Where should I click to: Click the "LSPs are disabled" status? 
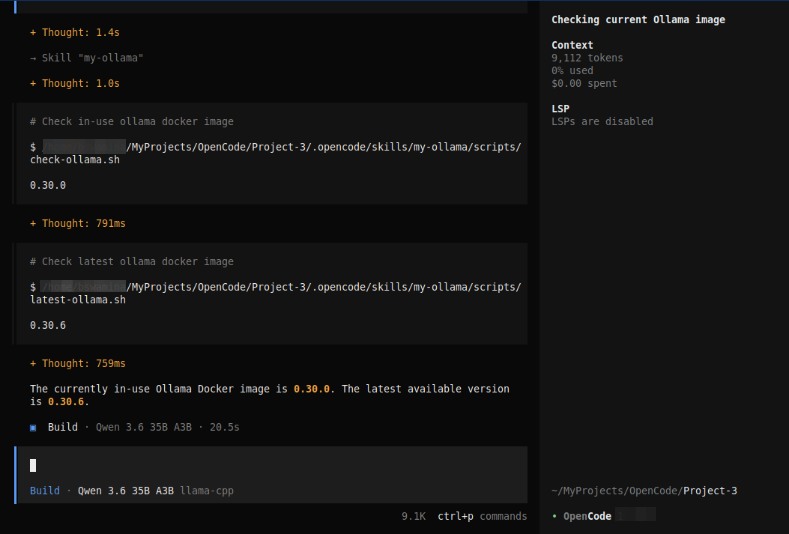(602, 121)
